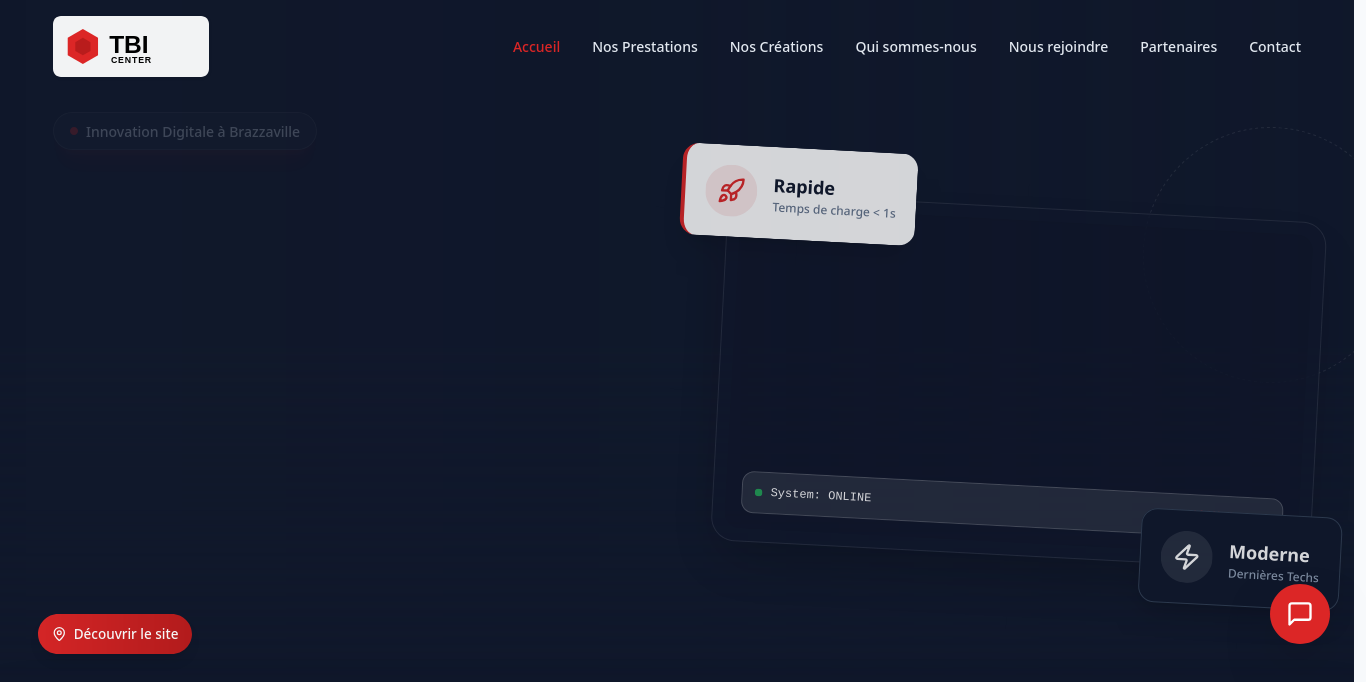
Task: Click the rocket icon on Rapide card
Action: point(731,190)
